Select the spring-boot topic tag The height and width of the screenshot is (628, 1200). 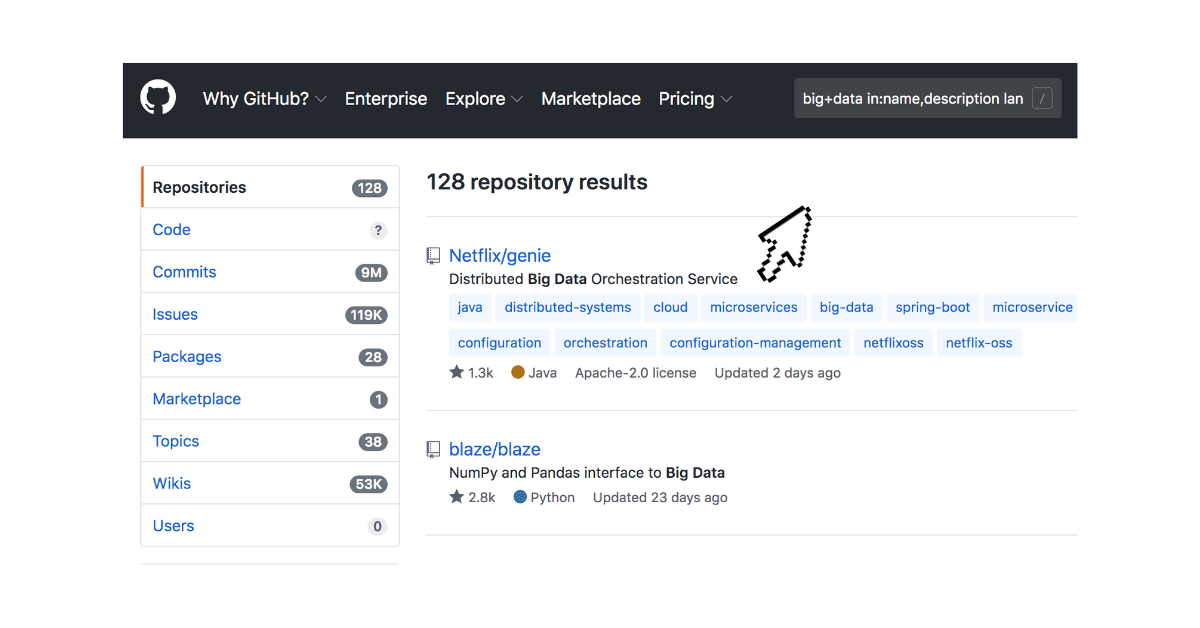933,308
